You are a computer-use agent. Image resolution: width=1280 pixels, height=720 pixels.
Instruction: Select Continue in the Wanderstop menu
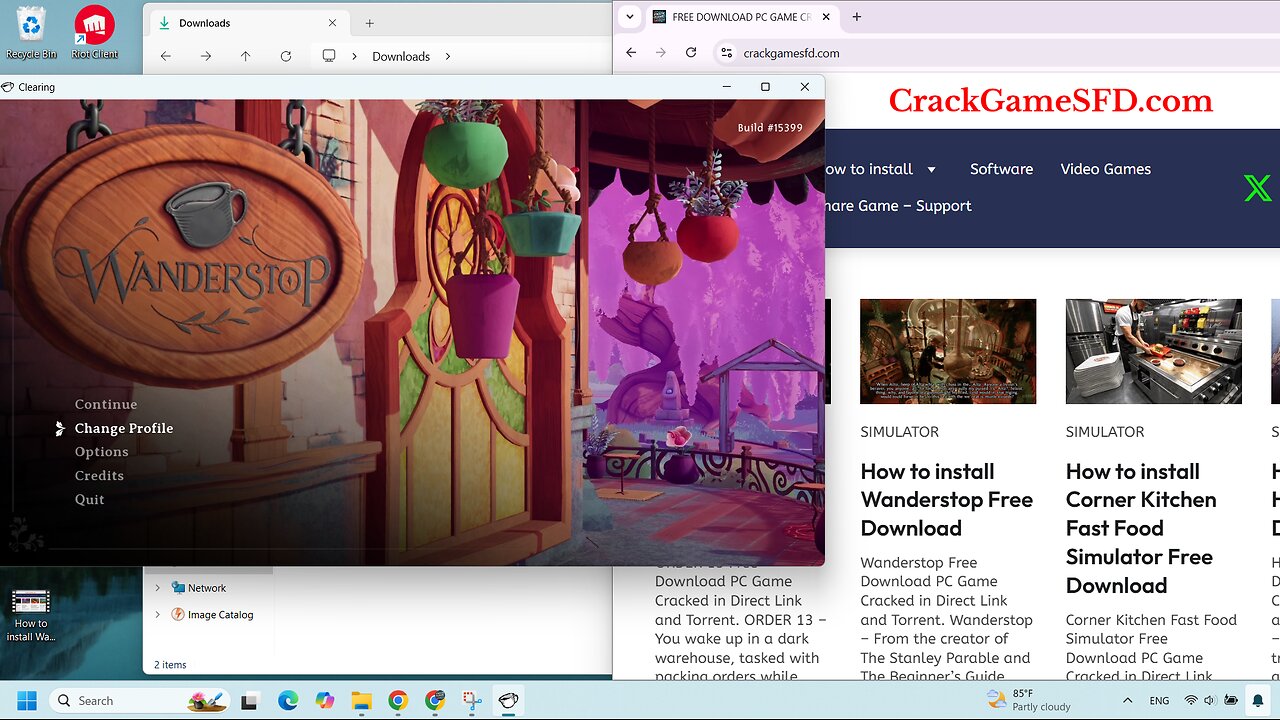pyautogui.click(x=106, y=404)
